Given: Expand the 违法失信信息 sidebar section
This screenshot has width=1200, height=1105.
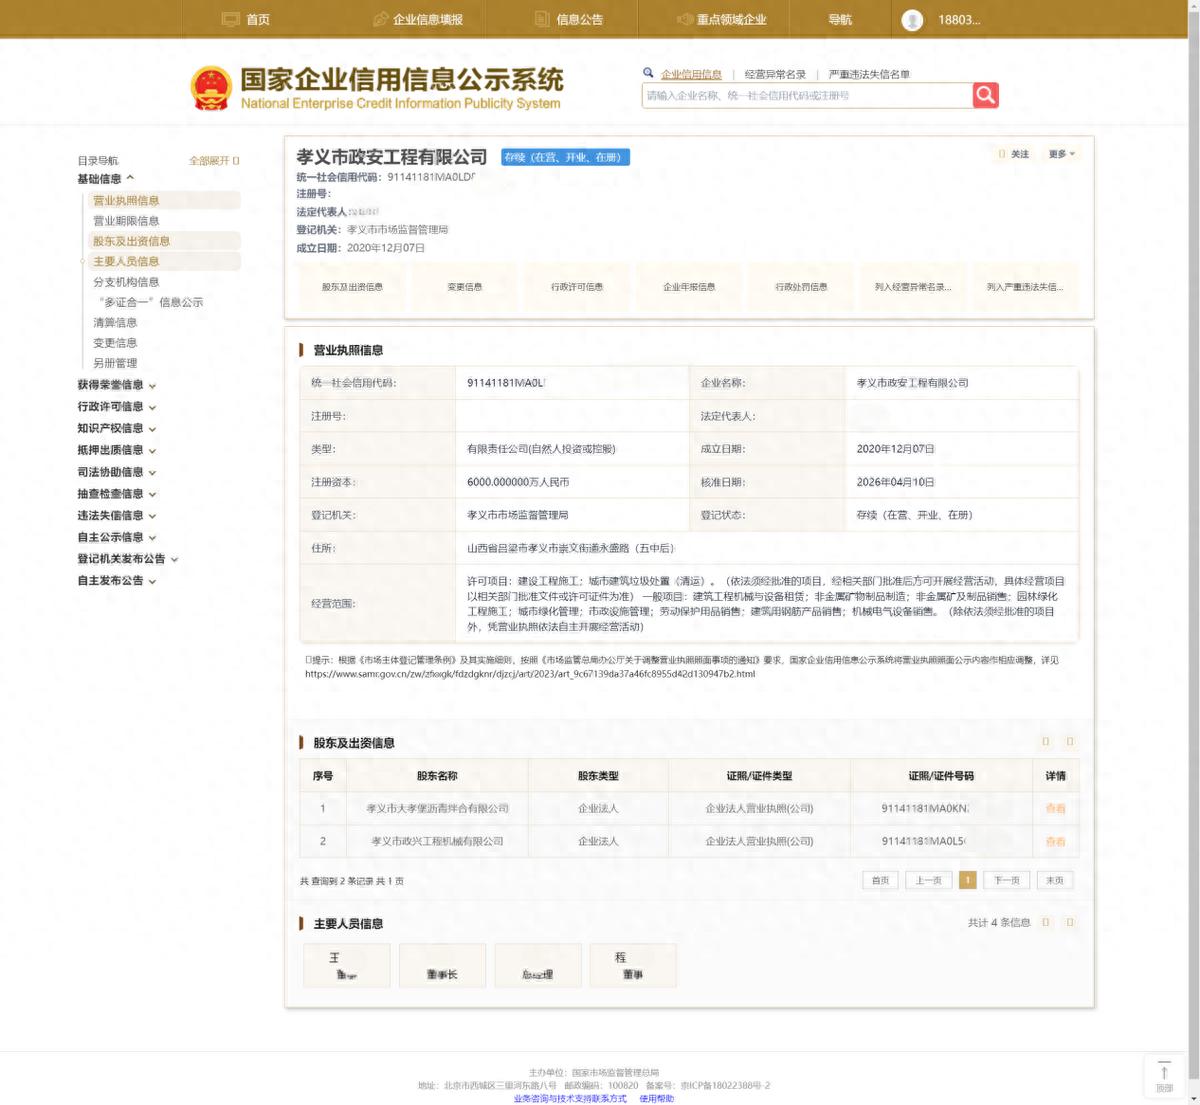Looking at the screenshot, I should (x=116, y=515).
